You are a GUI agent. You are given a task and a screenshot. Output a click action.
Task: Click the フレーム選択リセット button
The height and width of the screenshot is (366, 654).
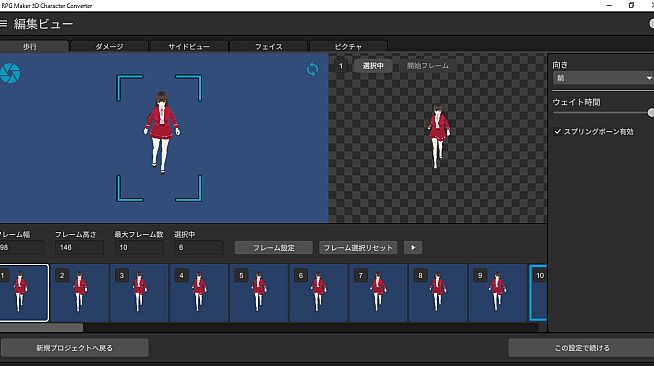tap(358, 248)
